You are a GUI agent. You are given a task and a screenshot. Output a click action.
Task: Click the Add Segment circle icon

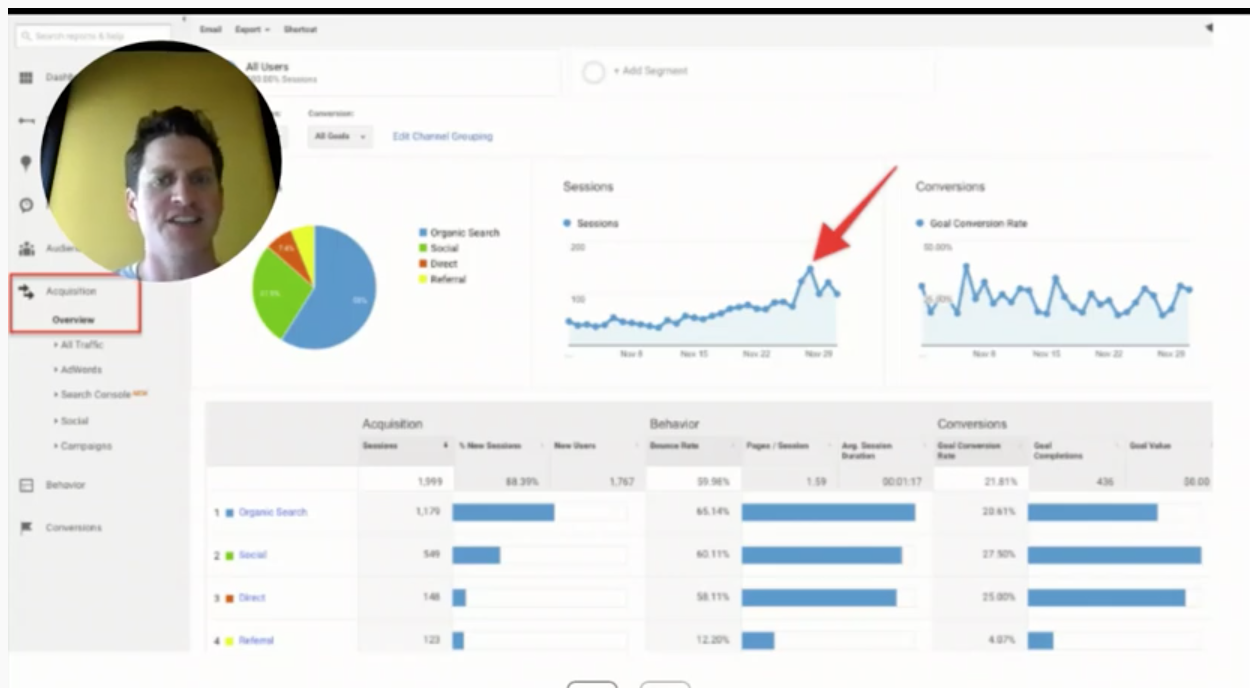pos(594,72)
